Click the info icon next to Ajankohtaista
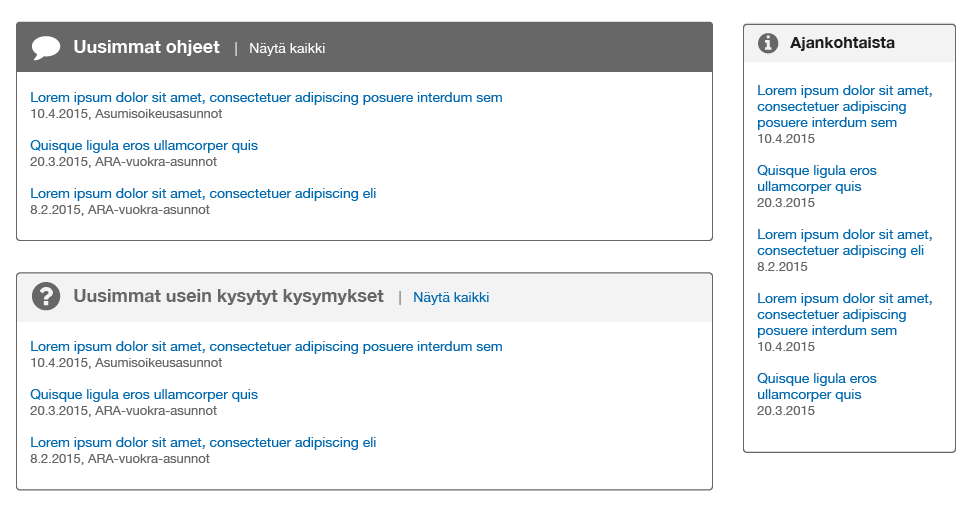The height and width of the screenshot is (527, 972). [x=768, y=43]
